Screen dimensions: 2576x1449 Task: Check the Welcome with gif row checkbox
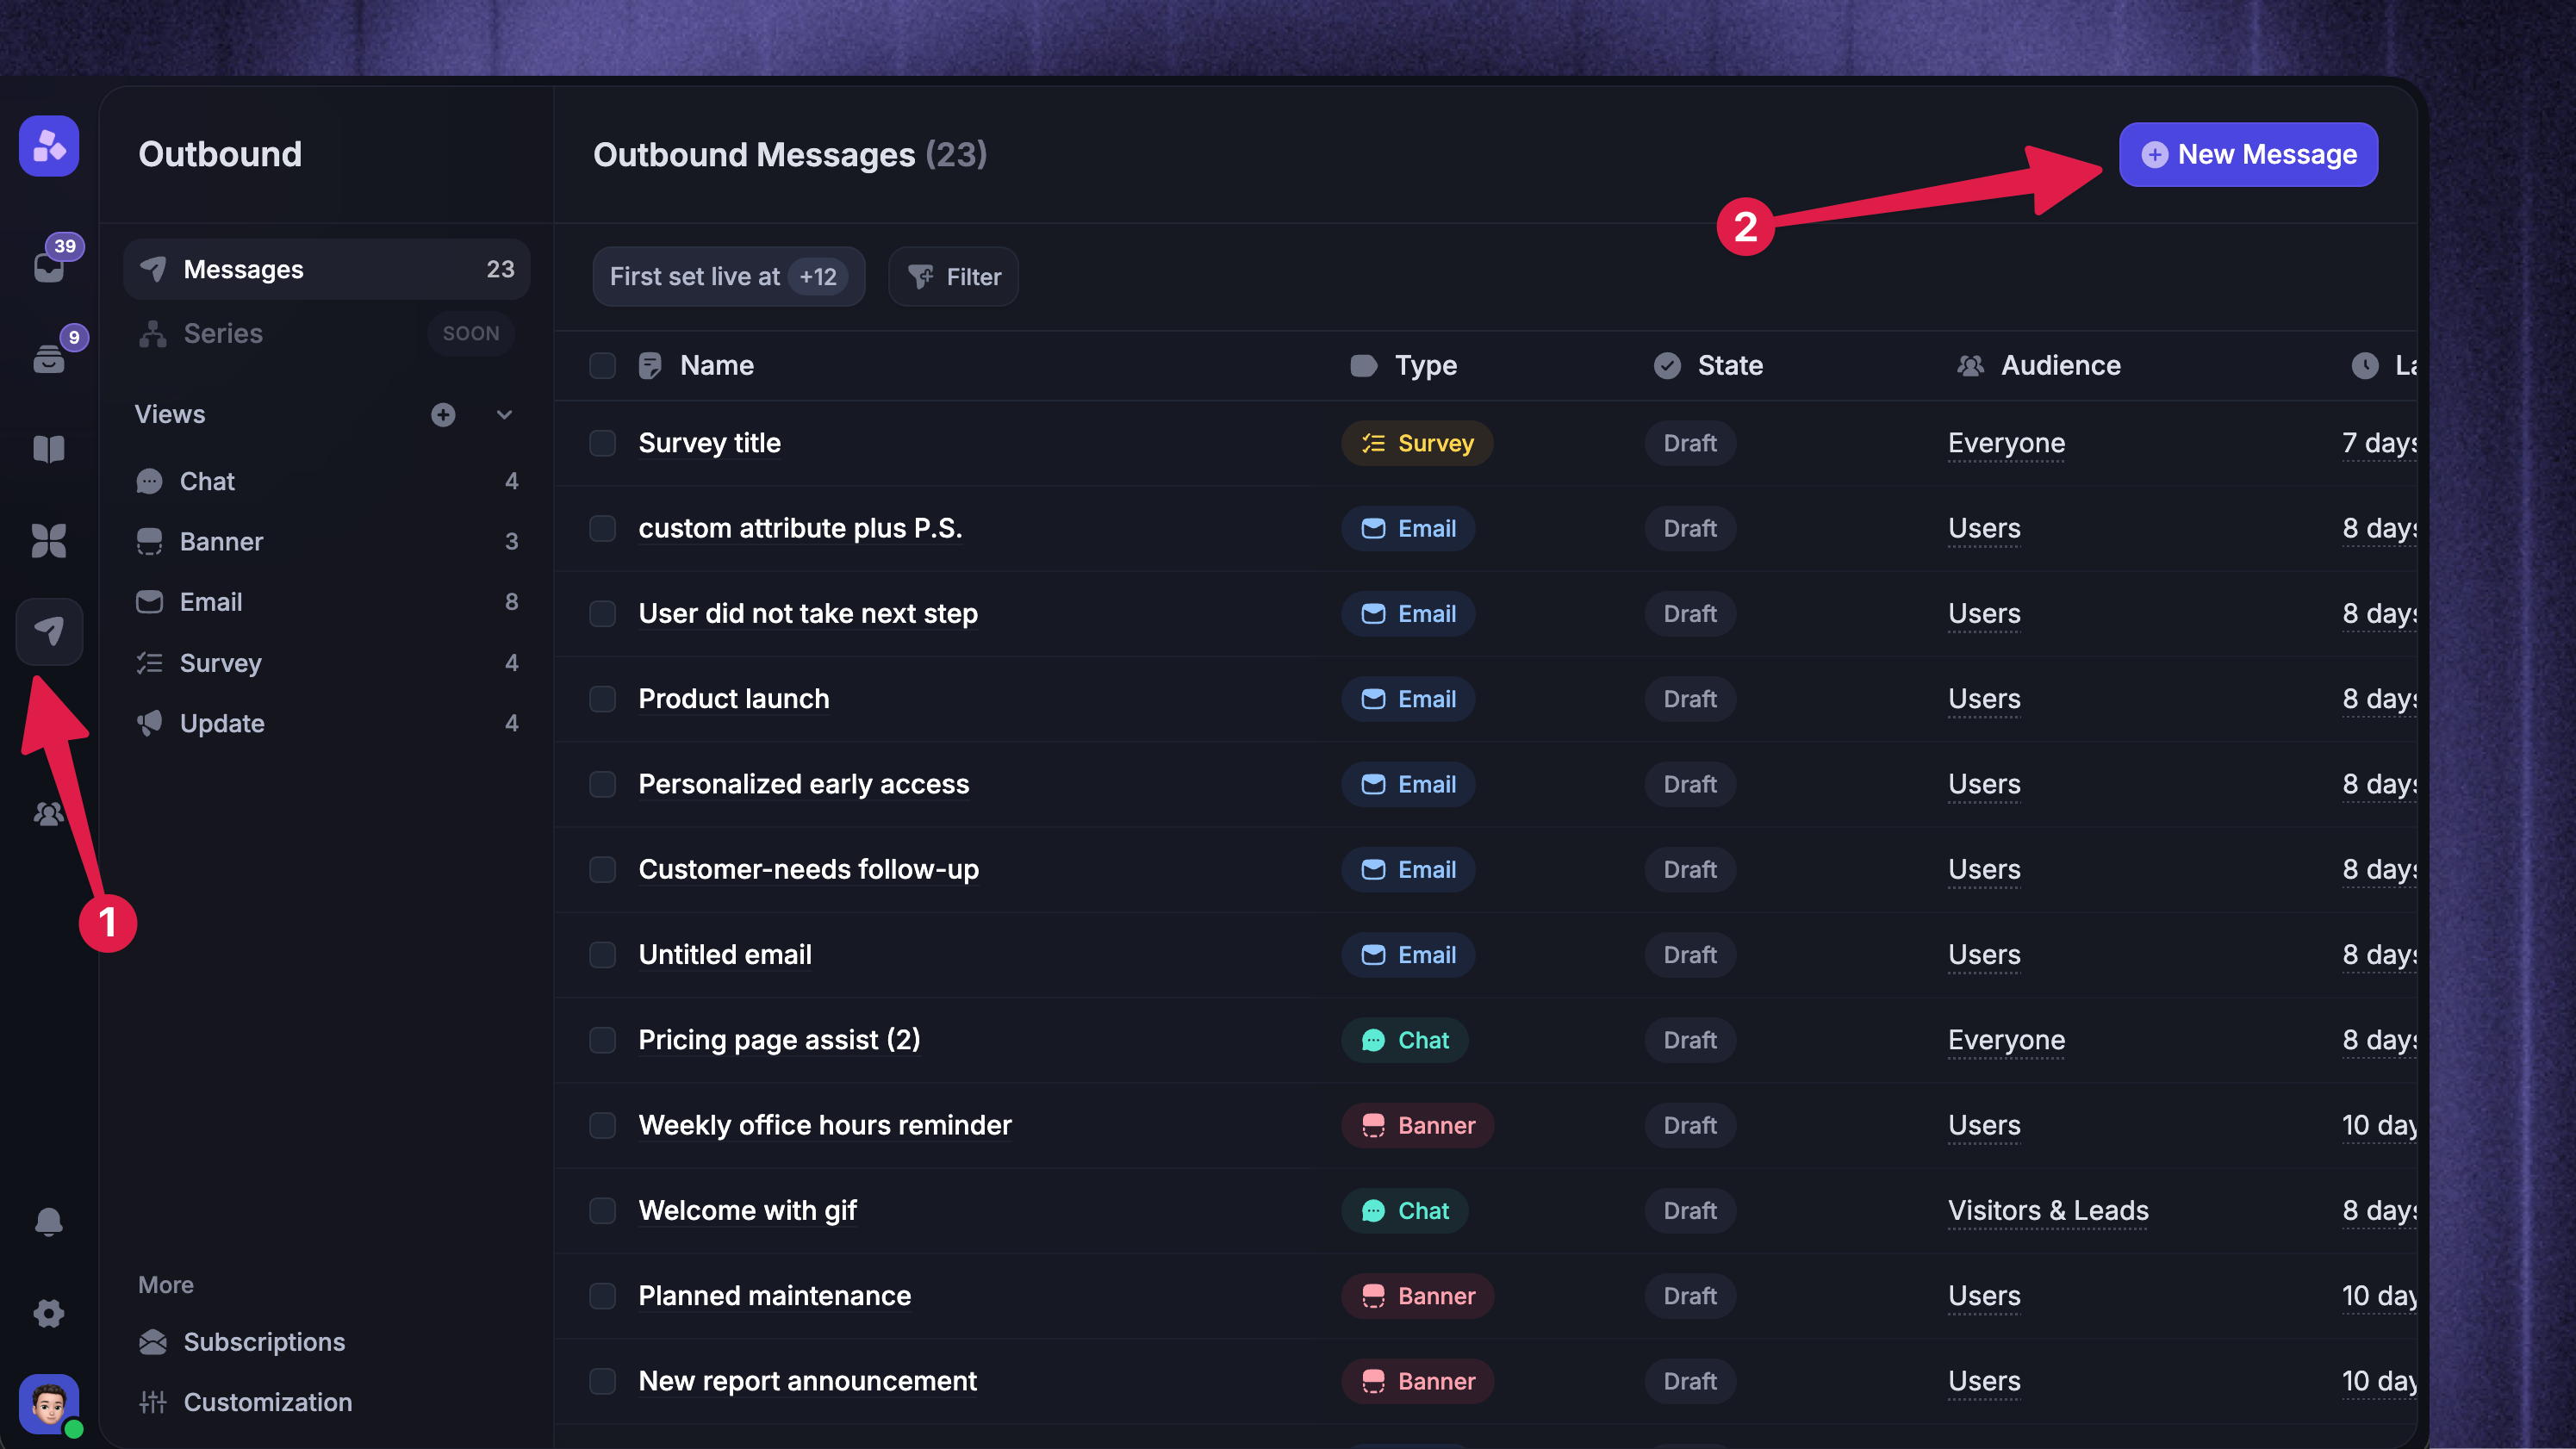pos(602,1210)
